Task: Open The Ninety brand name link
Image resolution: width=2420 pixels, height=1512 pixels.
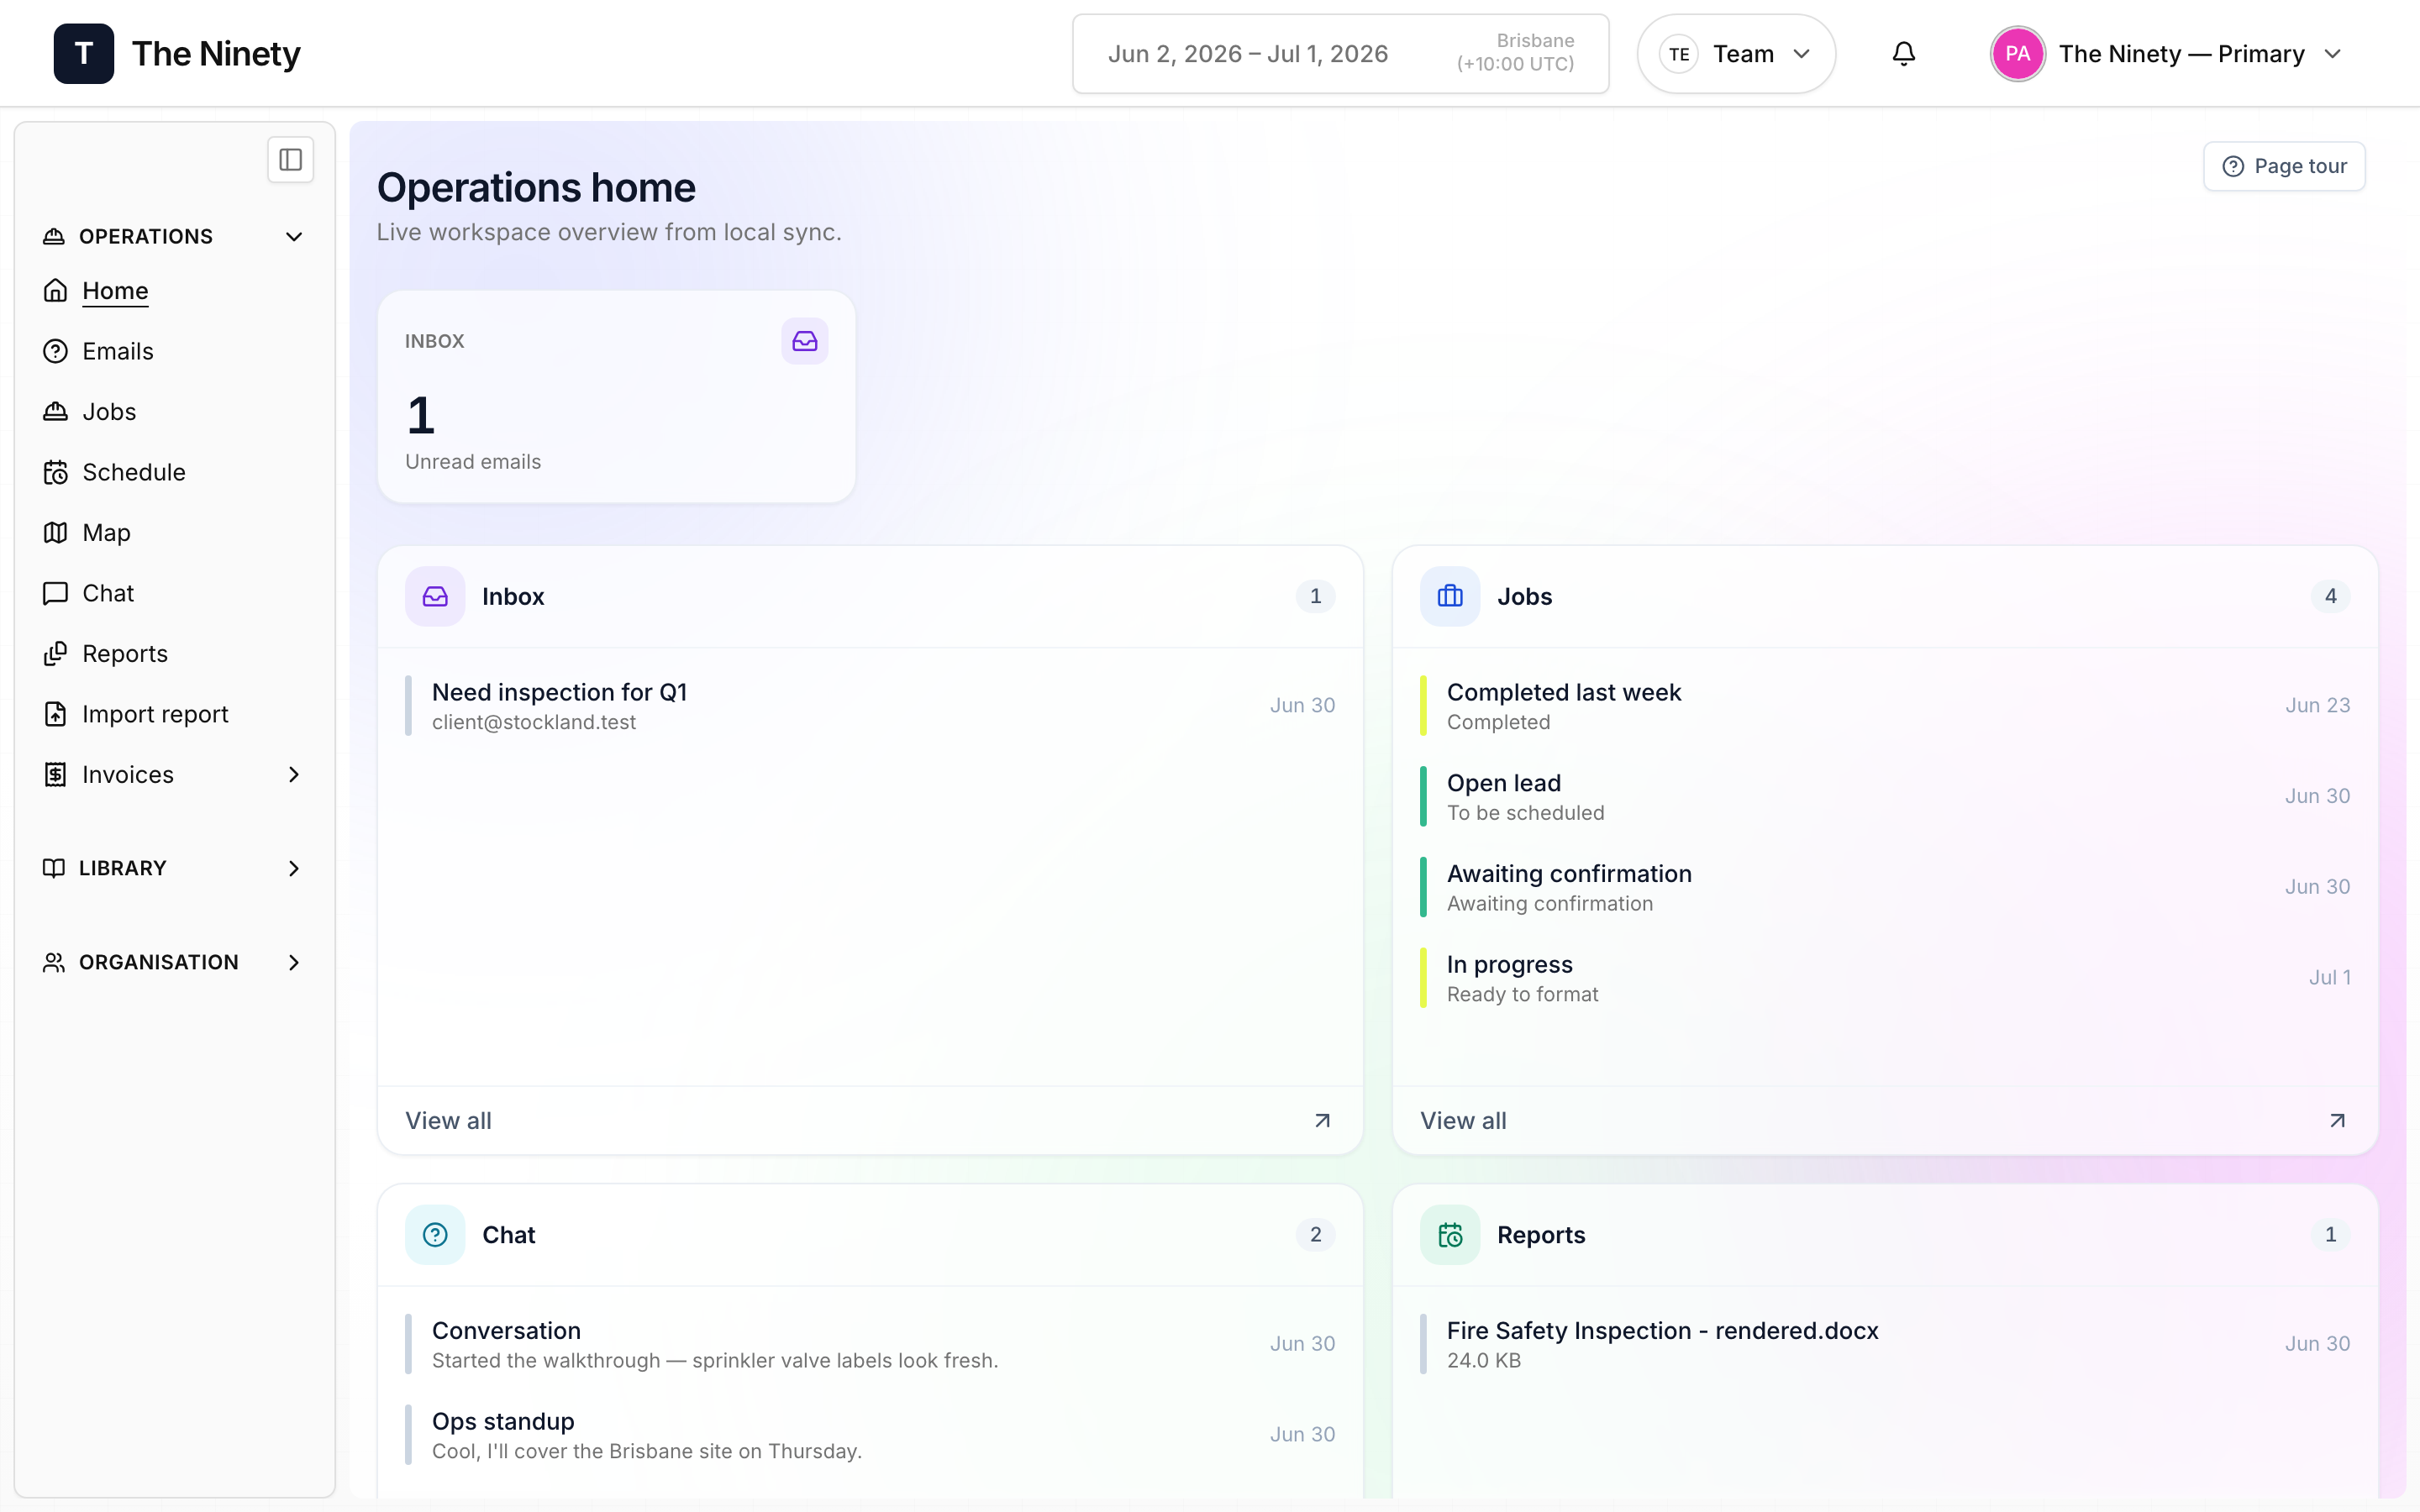Action: 216,54
